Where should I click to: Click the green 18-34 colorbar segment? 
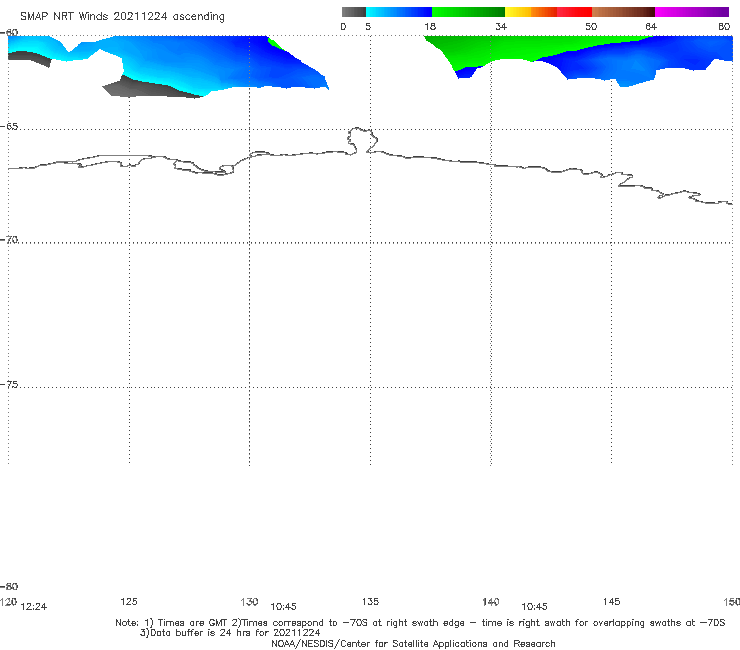468,12
